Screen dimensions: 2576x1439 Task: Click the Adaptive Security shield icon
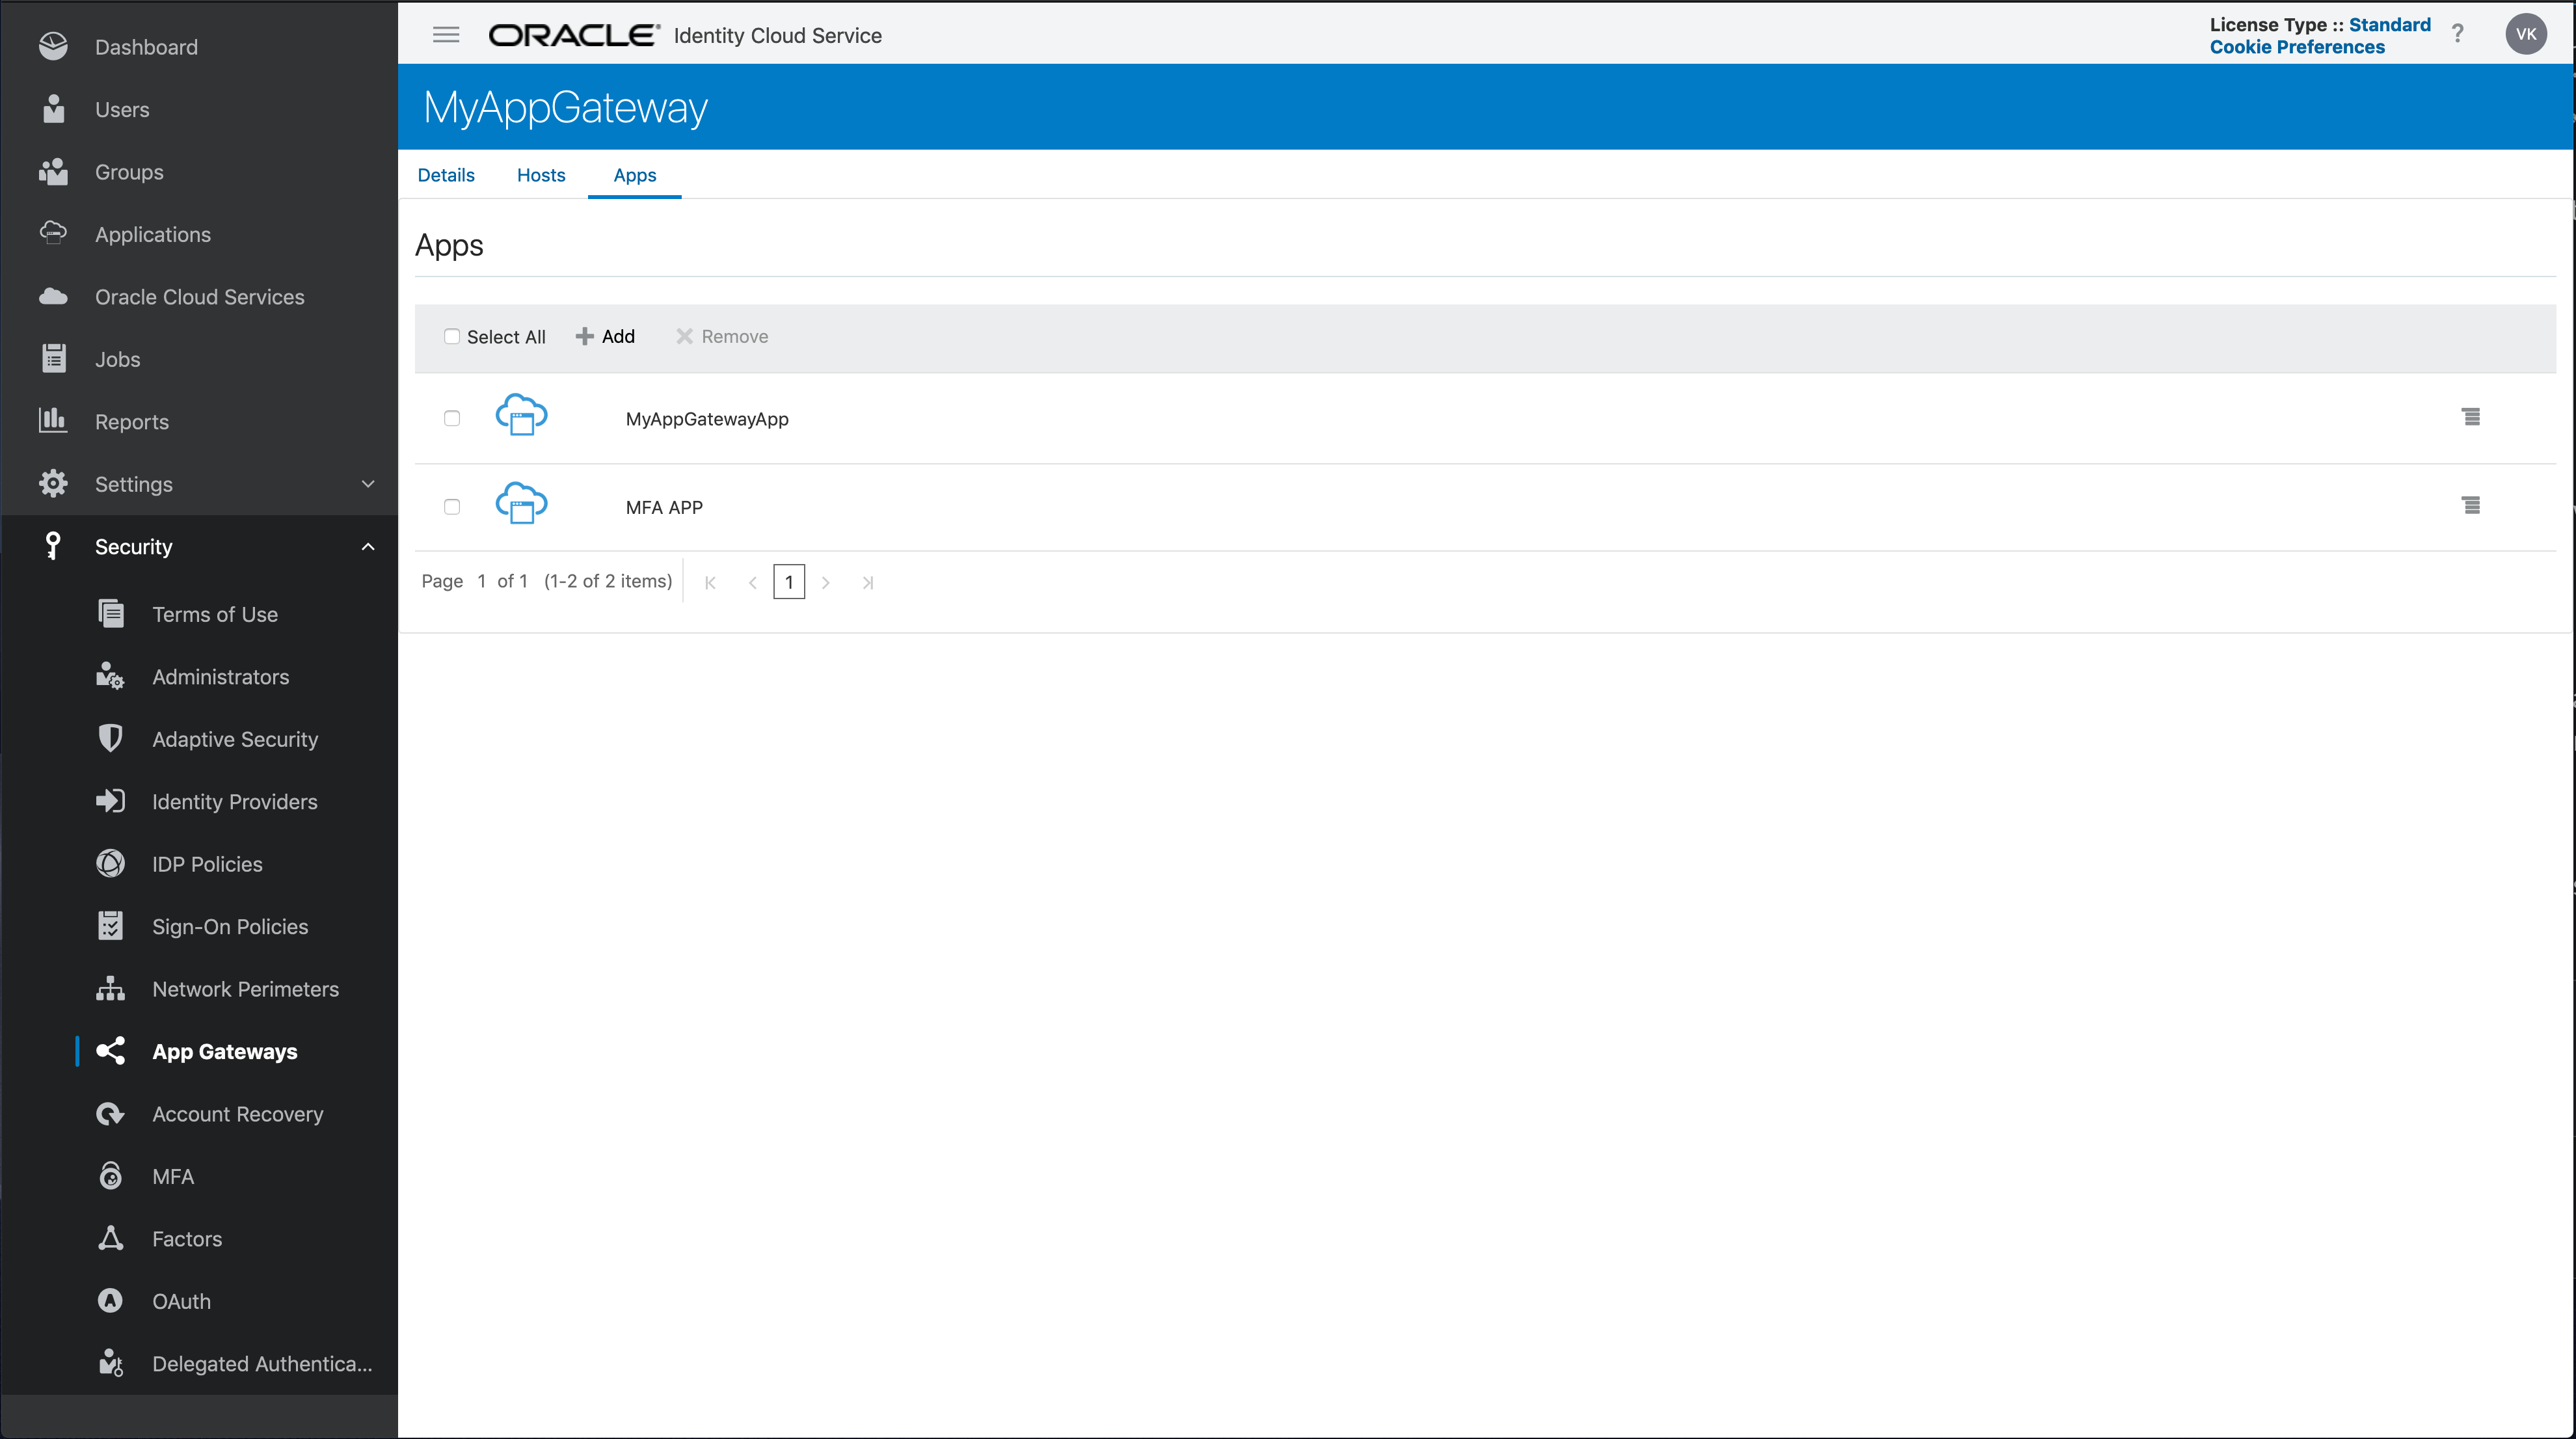[110, 738]
